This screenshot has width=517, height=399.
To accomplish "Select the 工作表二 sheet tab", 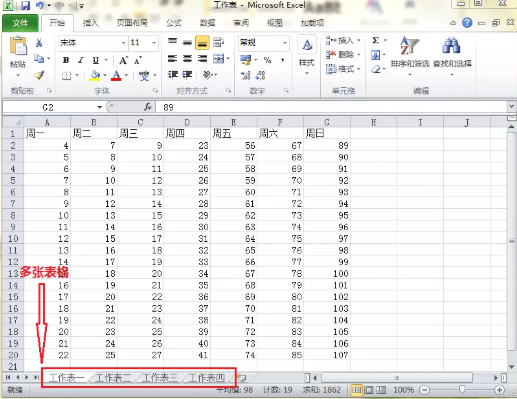I will [x=113, y=378].
